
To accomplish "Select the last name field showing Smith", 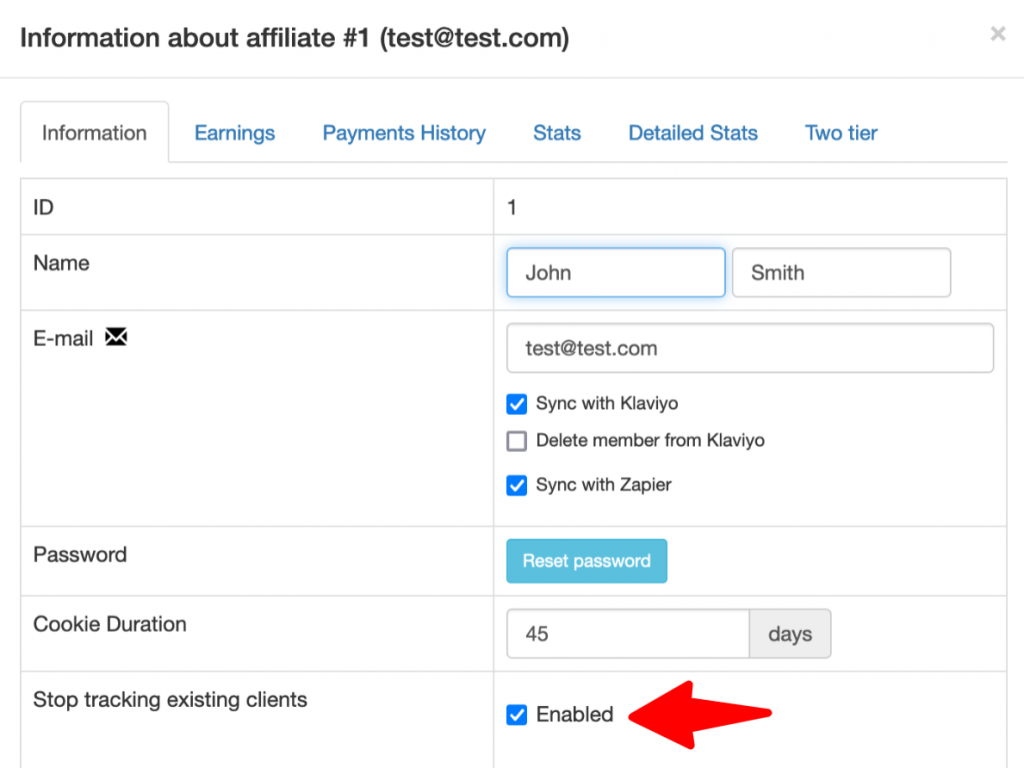I will pos(841,272).
